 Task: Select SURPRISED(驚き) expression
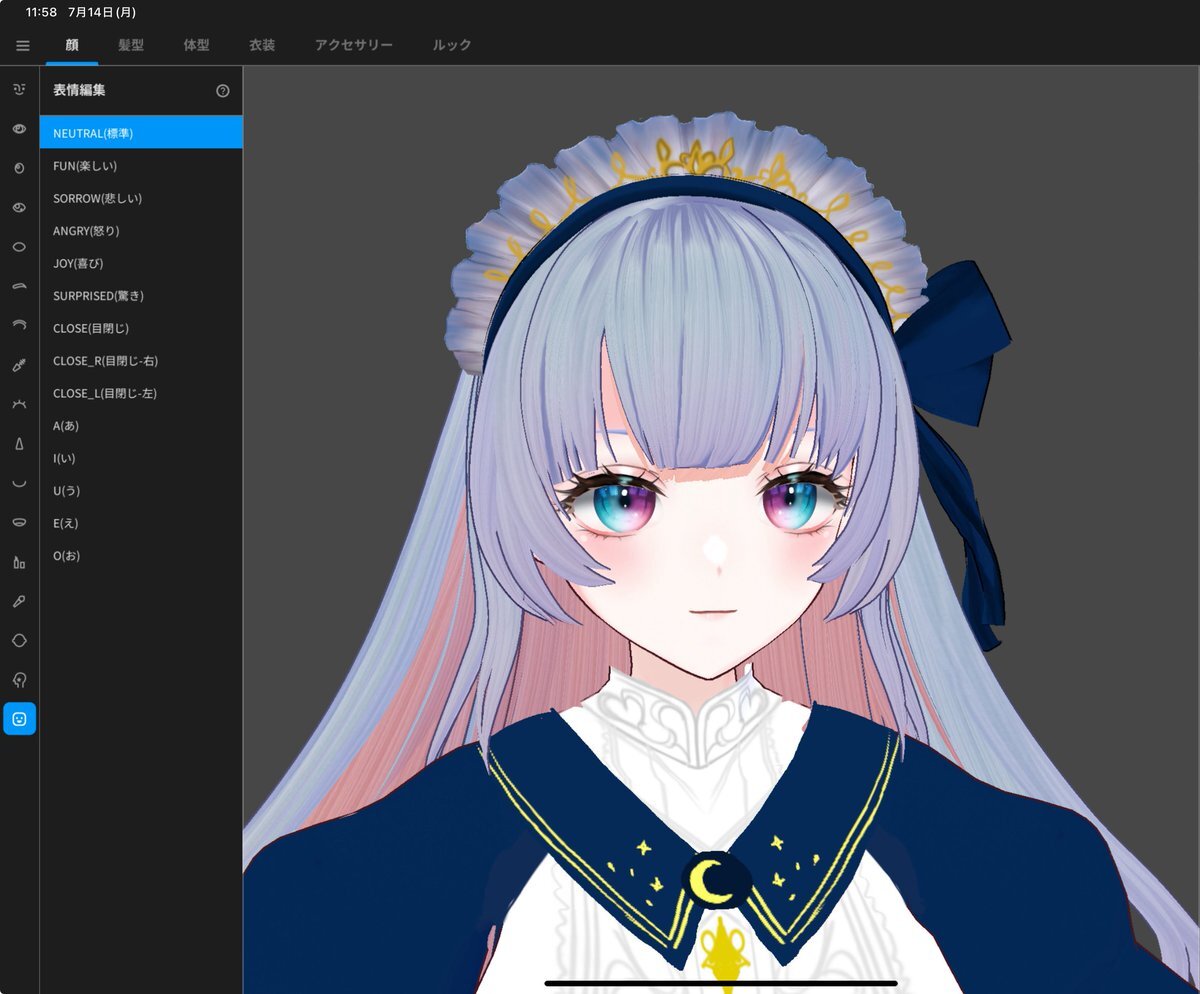[x=141, y=296]
